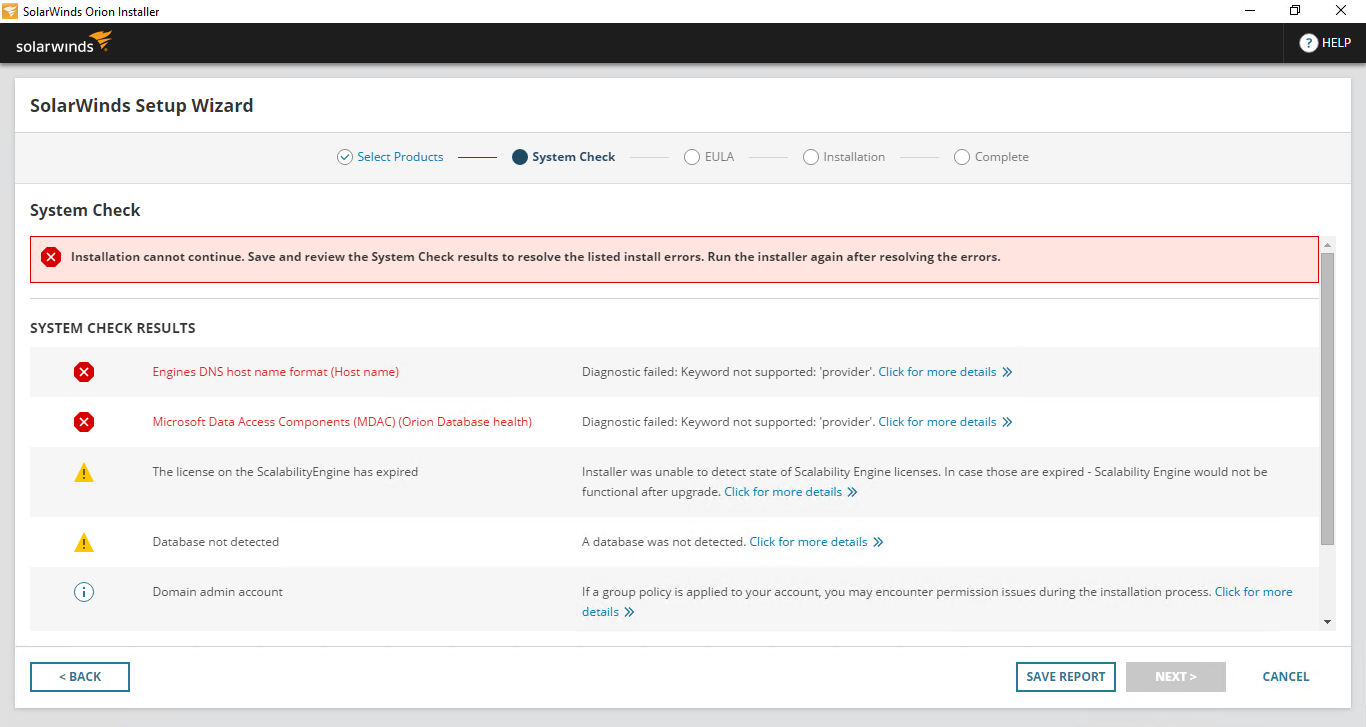Select the Installation wizard step
The width and height of the screenshot is (1366, 727).
[x=854, y=157]
